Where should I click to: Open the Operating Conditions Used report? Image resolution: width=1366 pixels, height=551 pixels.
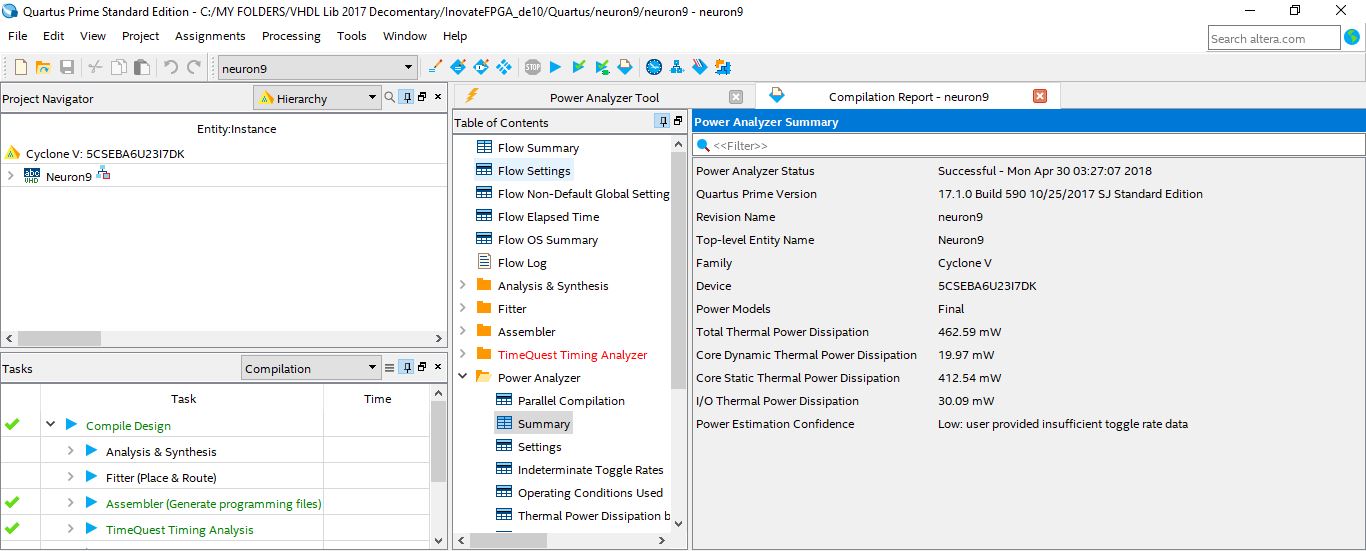point(590,492)
